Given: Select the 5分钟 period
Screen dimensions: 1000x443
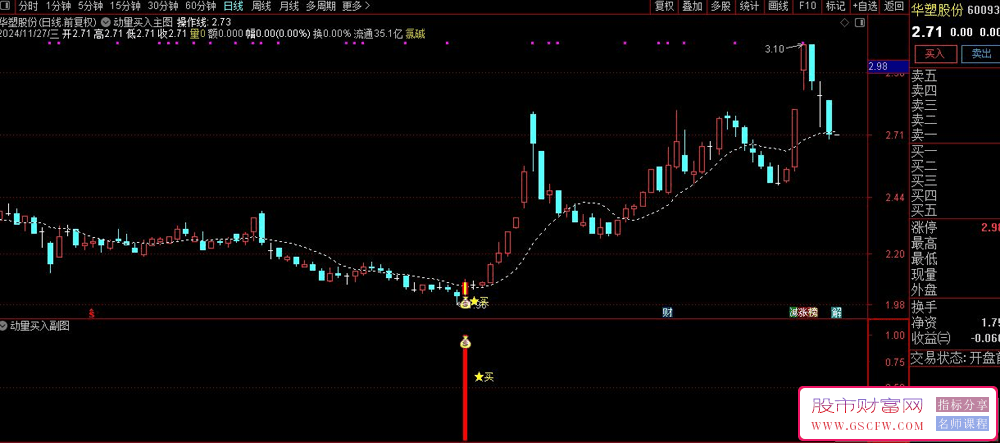Looking at the screenshot, I should coord(89,6).
